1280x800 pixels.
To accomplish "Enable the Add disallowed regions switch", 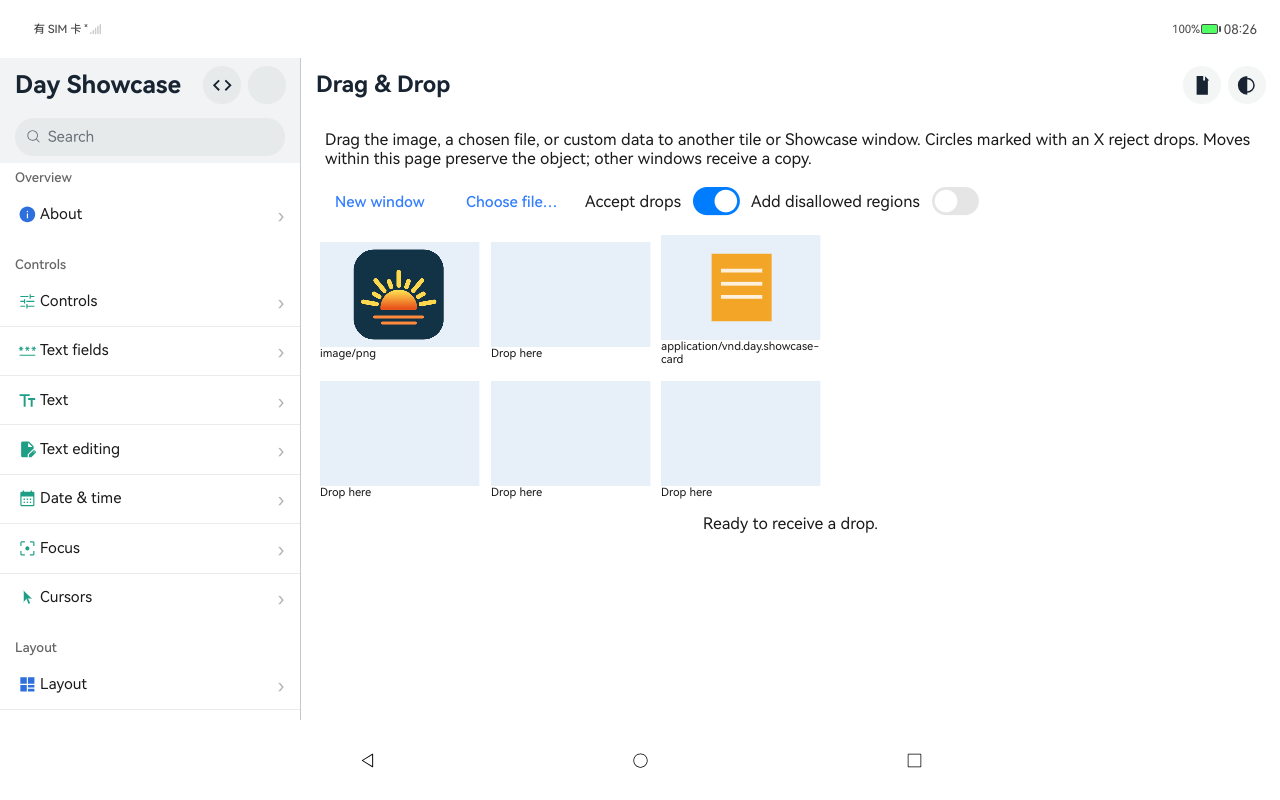I will pos(955,201).
